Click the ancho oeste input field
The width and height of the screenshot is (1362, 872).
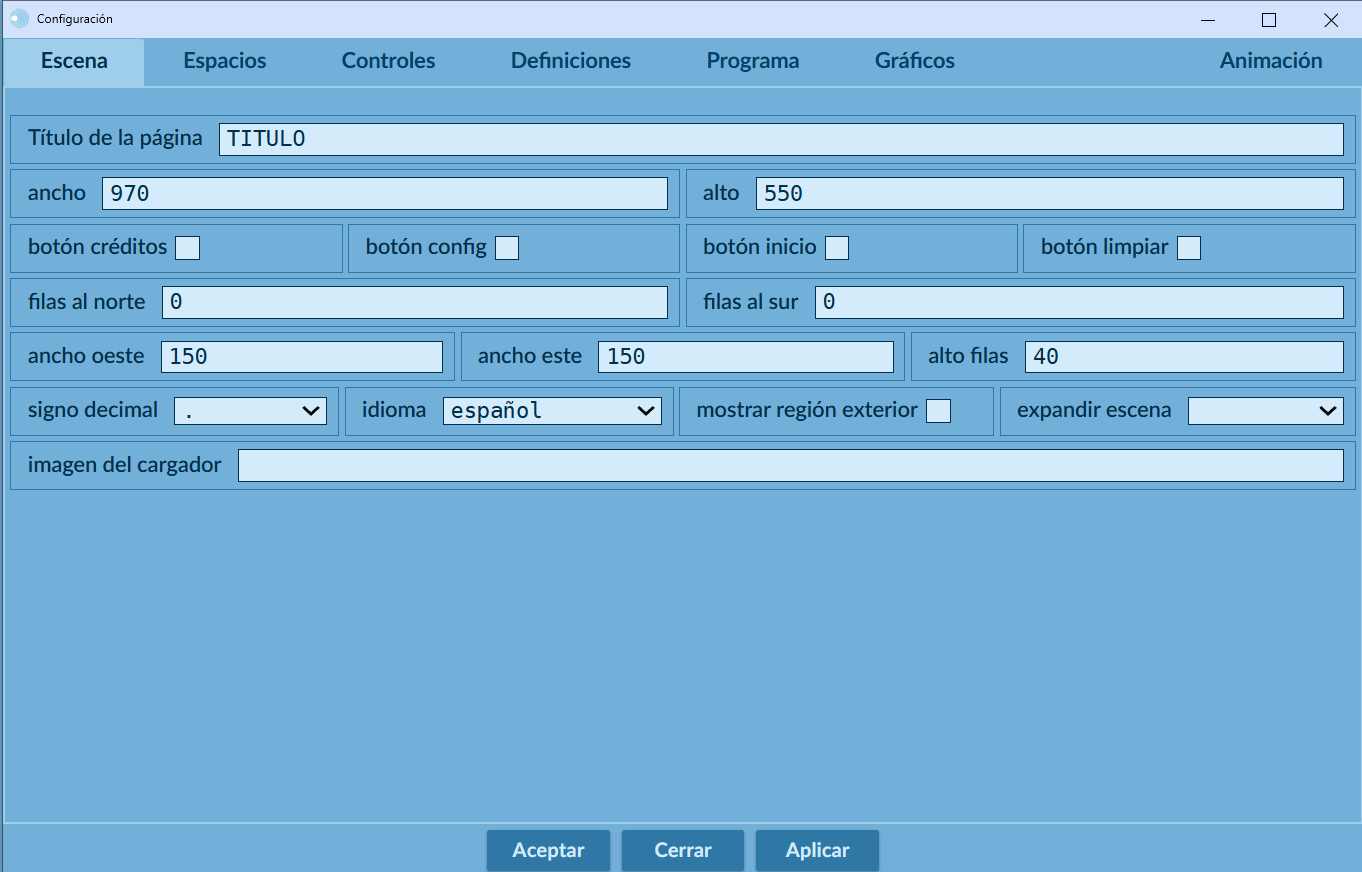tap(301, 357)
